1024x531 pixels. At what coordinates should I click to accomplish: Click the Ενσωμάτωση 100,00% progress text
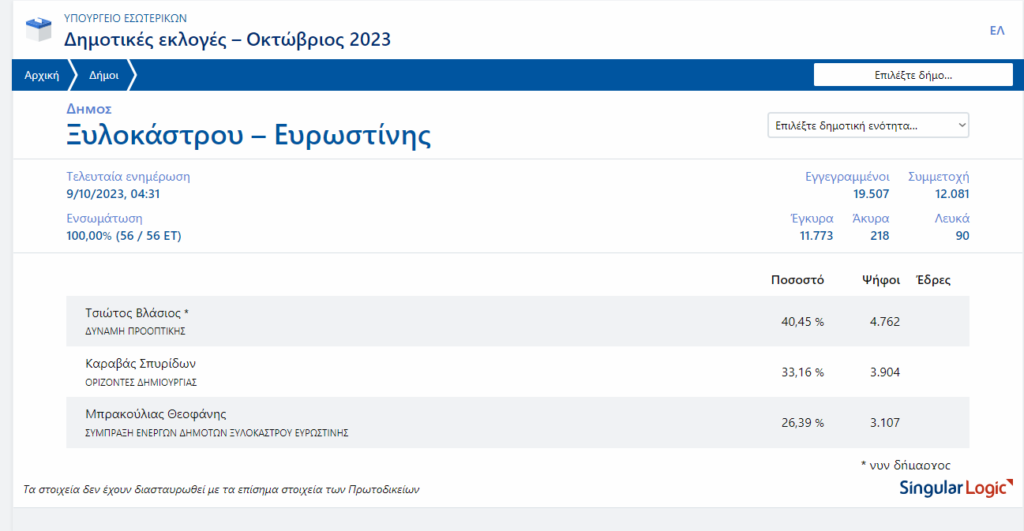[123, 236]
